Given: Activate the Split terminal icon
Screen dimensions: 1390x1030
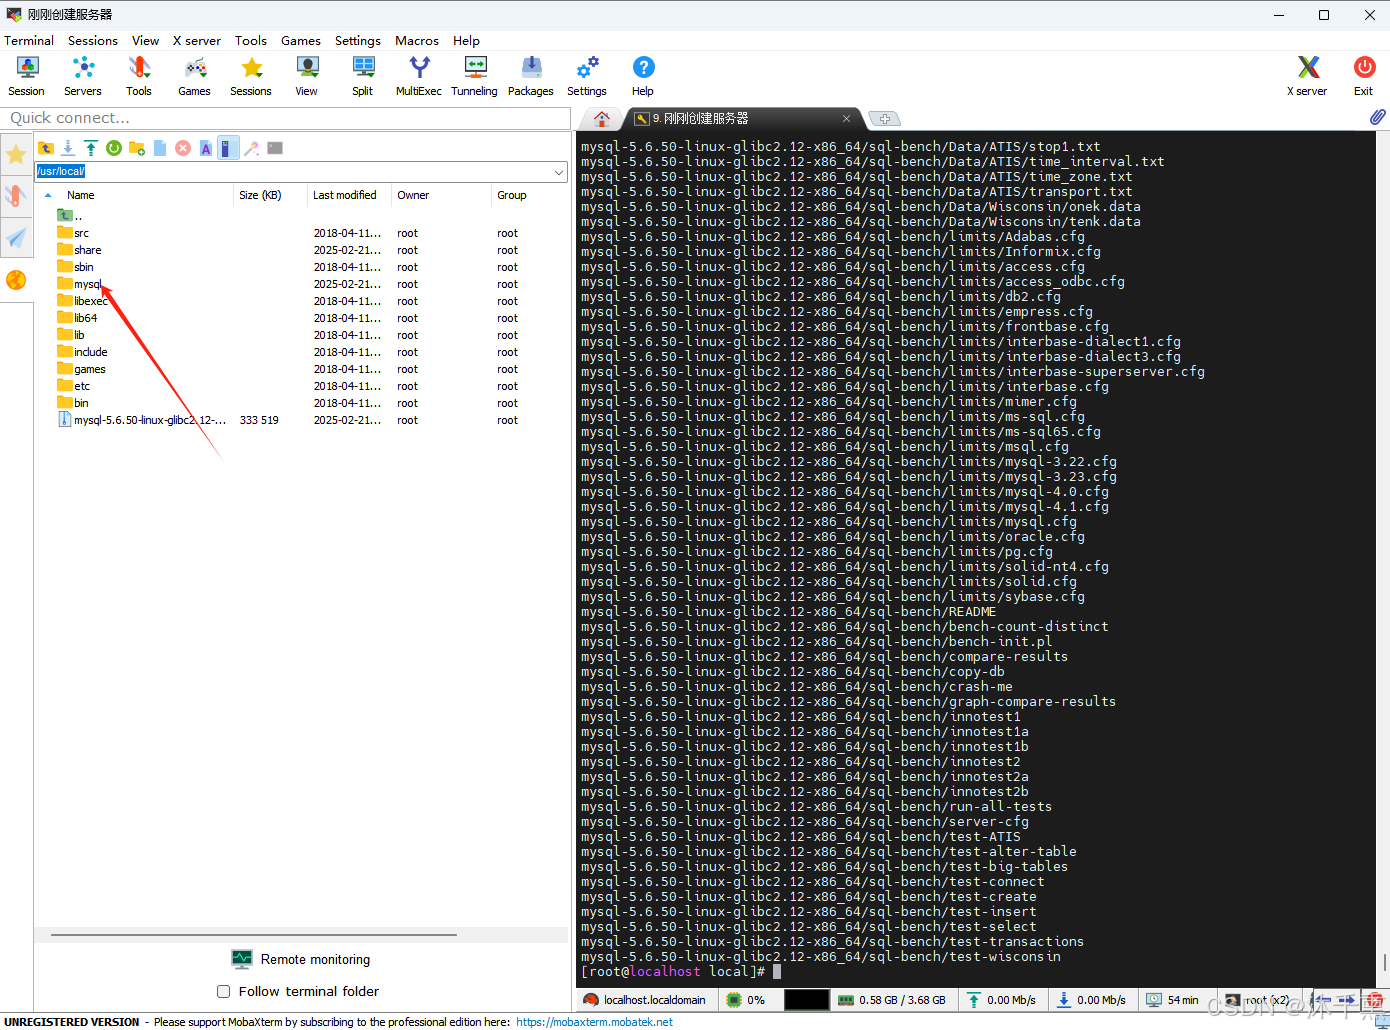Looking at the screenshot, I should [x=363, y=76].
